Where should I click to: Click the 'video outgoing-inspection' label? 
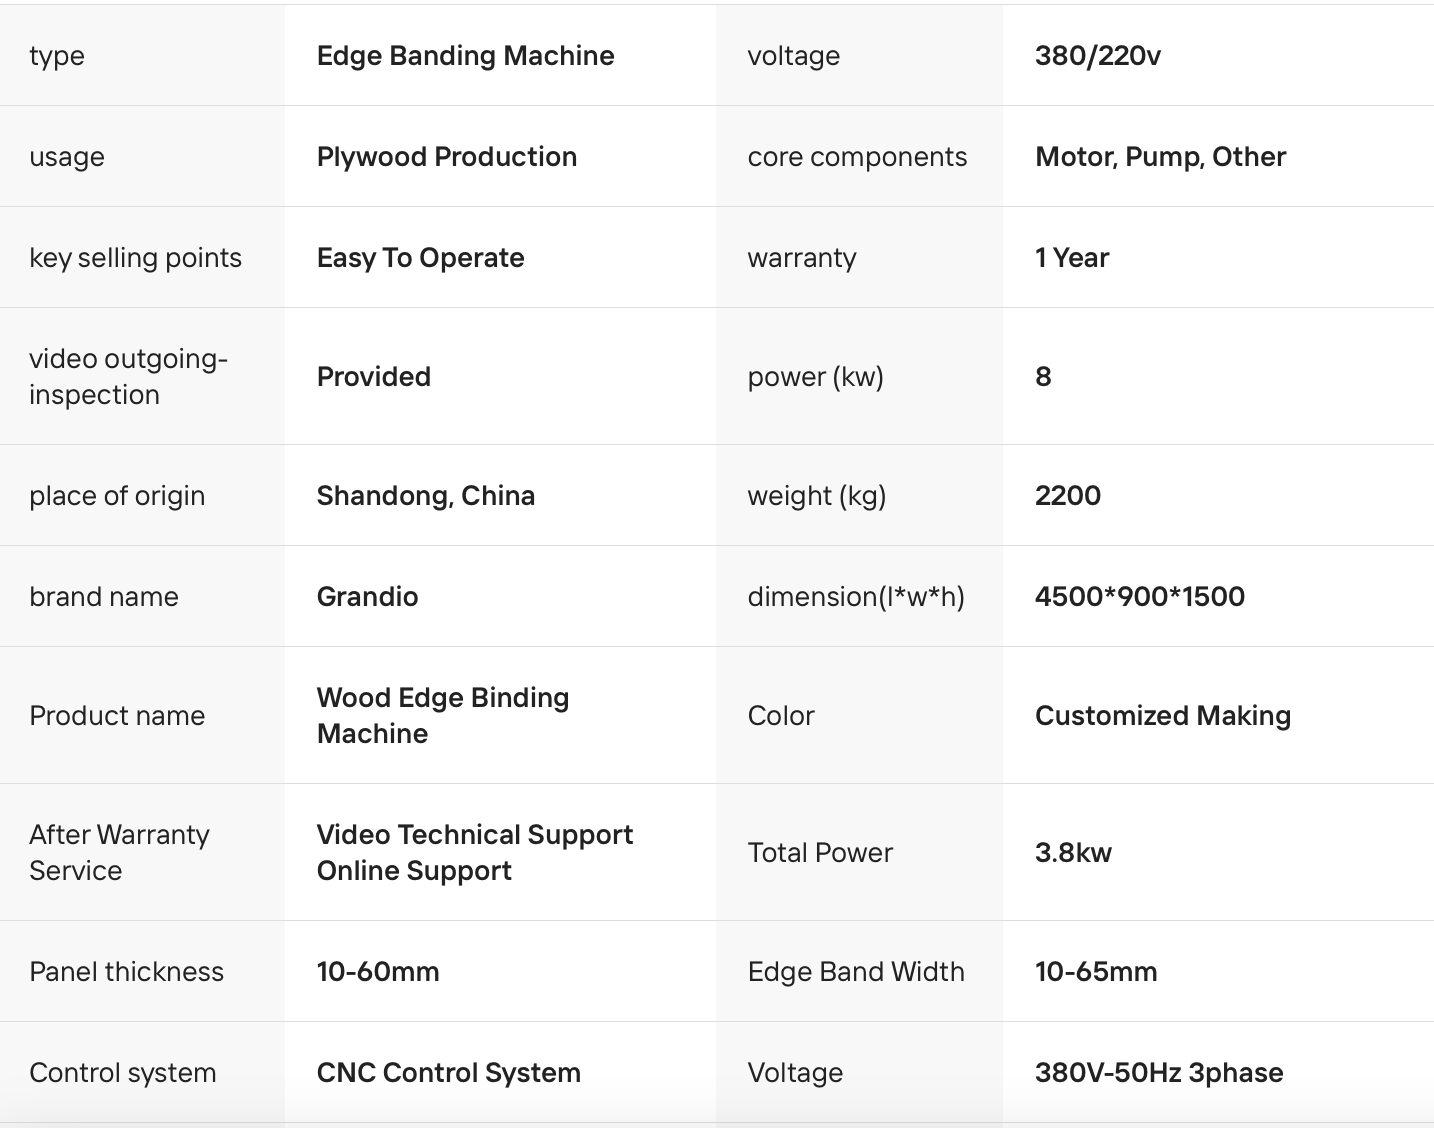[x=128, y=377]
